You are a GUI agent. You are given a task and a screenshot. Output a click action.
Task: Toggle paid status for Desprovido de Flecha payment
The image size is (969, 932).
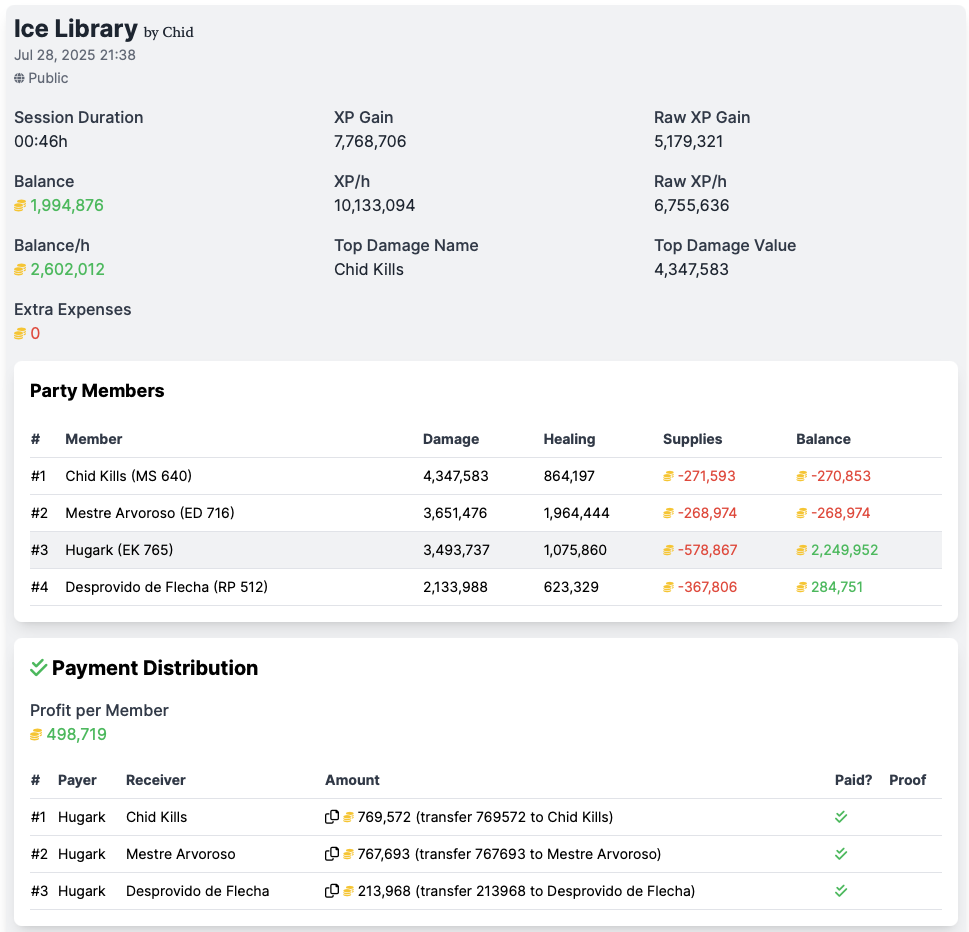[x=841, y=891]
